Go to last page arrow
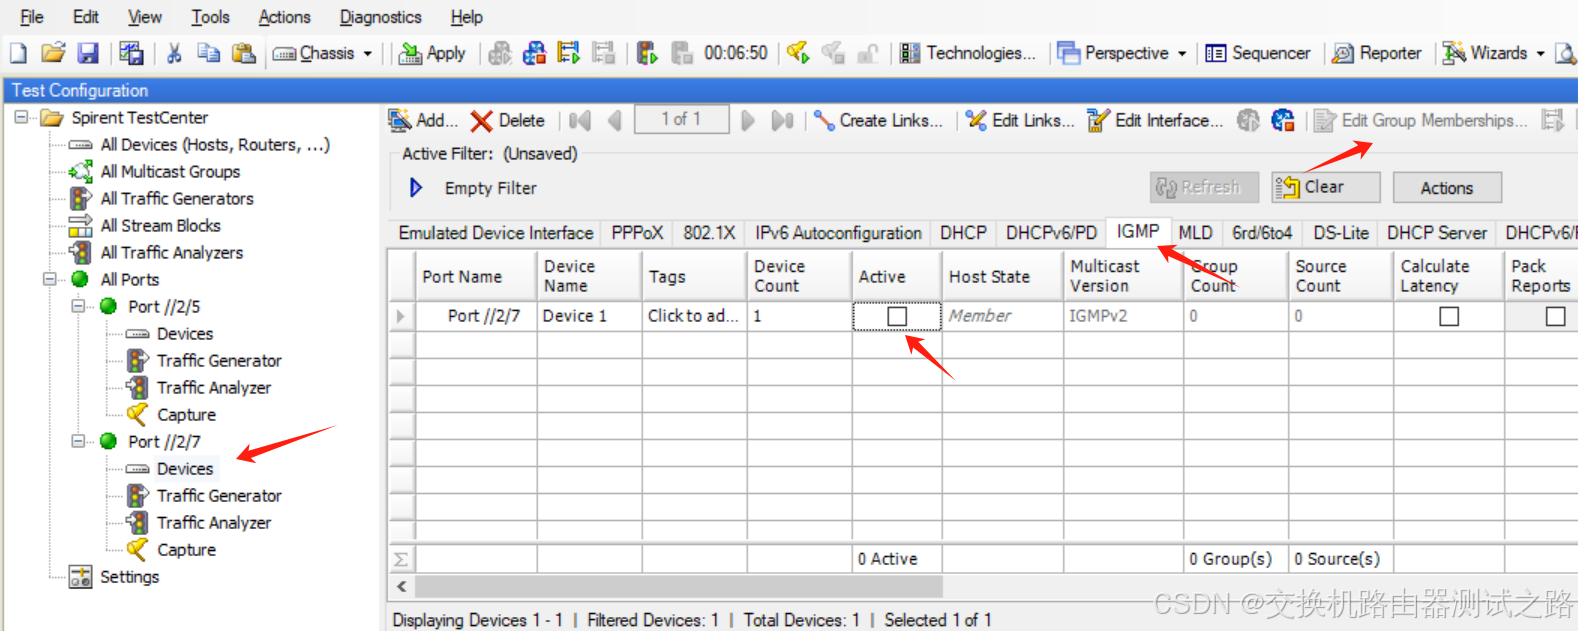1578x631 pixels. pos(782,121)
